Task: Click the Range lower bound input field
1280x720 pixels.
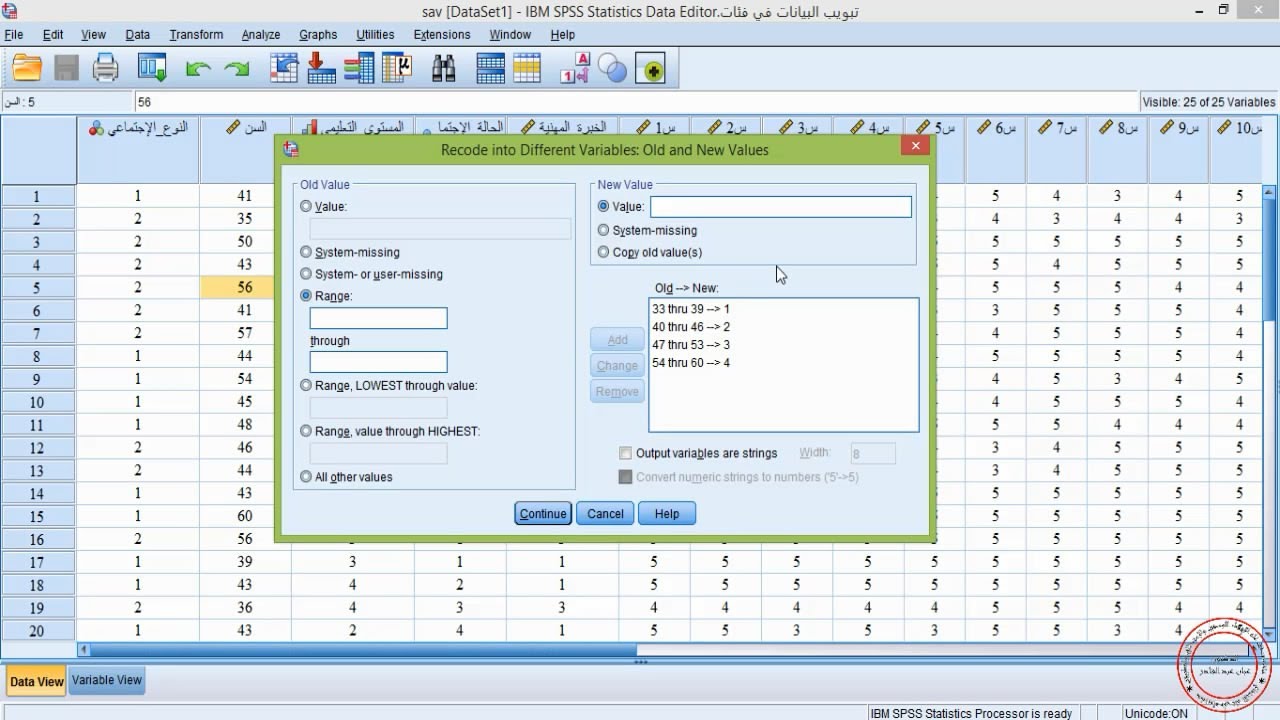Action: pos(378,318)
